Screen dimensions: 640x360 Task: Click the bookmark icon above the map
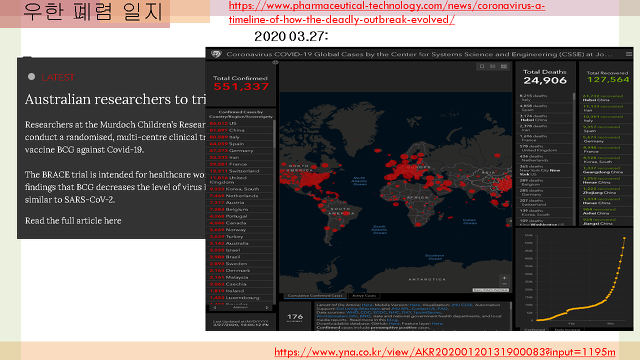[482, 66]
